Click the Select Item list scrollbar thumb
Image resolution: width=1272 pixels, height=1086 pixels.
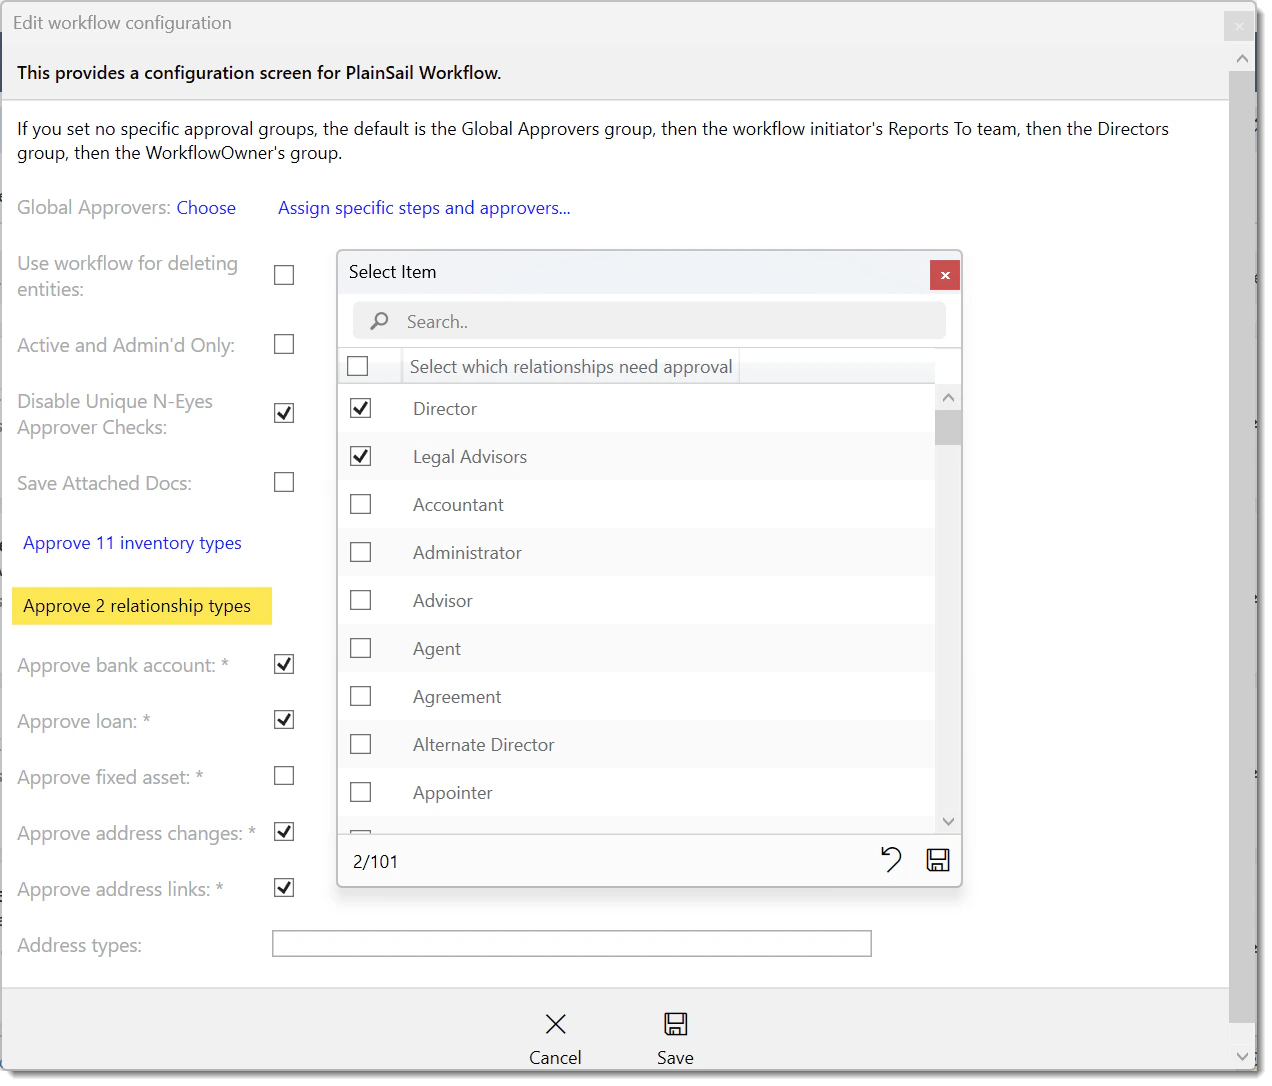[x=948, y=427]
